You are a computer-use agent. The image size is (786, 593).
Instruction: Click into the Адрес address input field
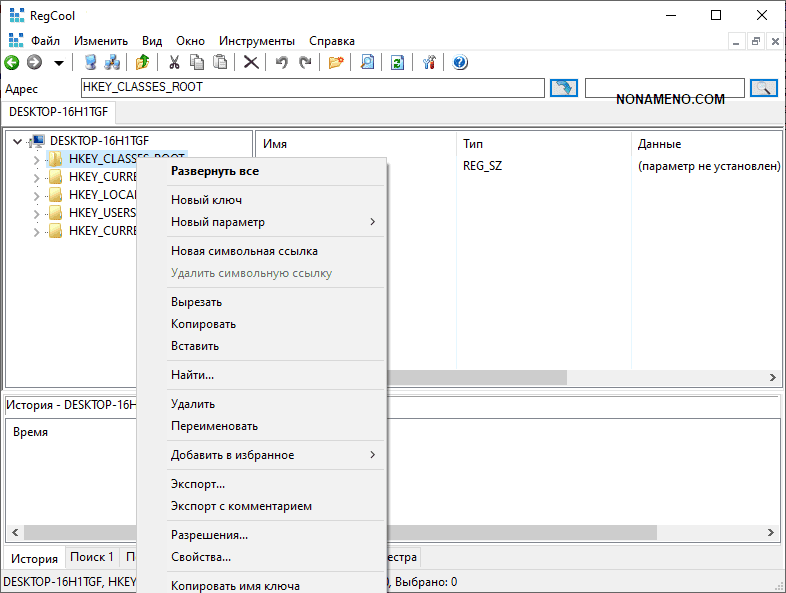tap(310, 88)
